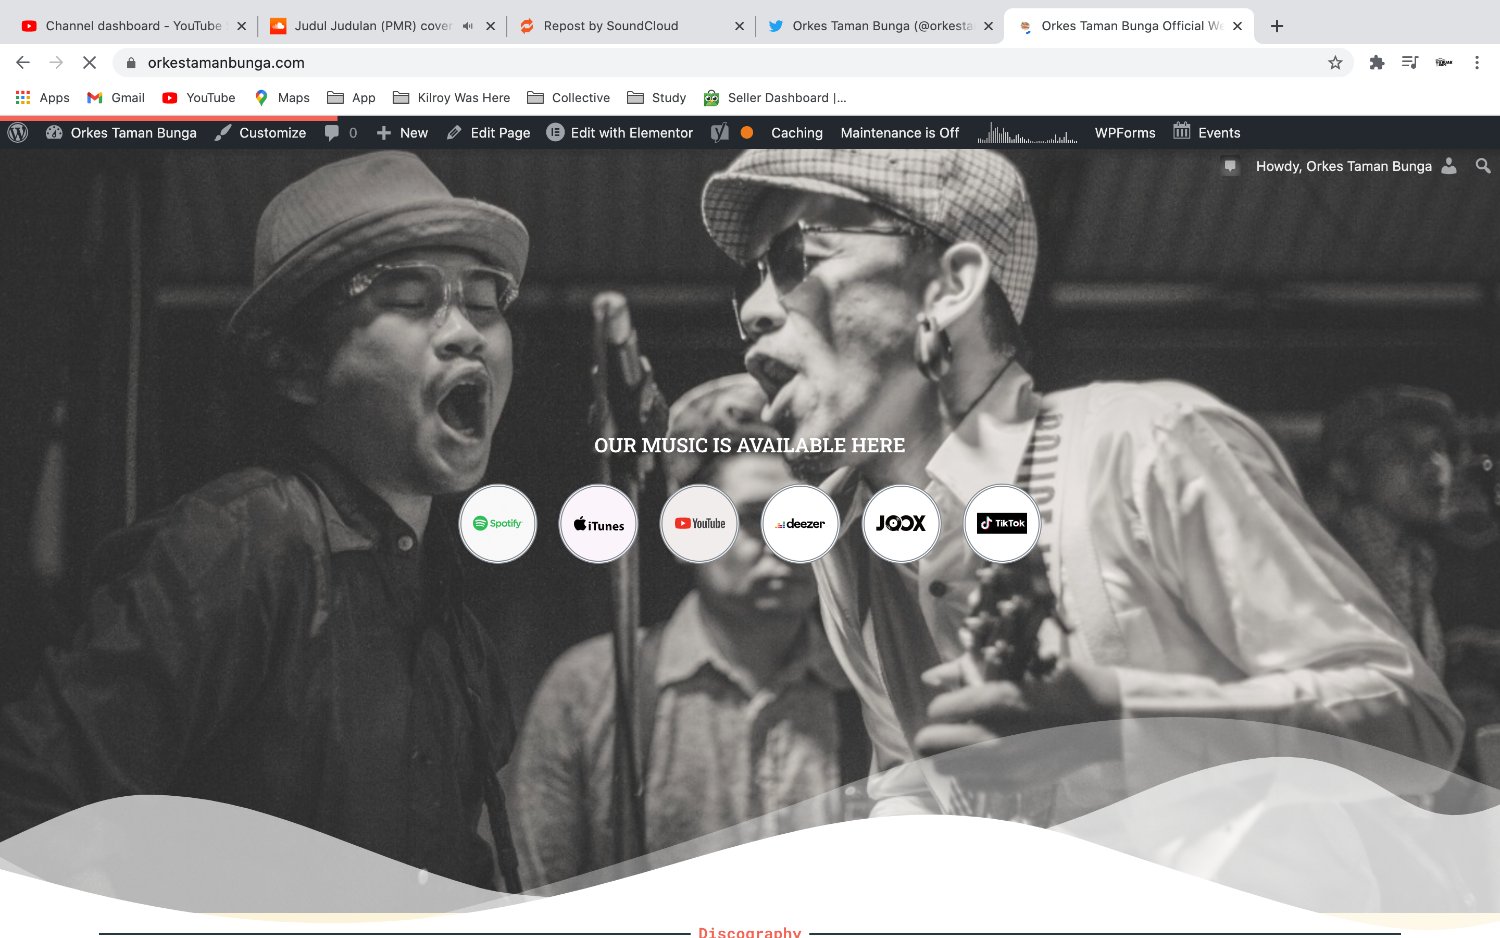Go back to the previous page
1500x938 pixels.
pyautogui.click(x=23, y=62)
